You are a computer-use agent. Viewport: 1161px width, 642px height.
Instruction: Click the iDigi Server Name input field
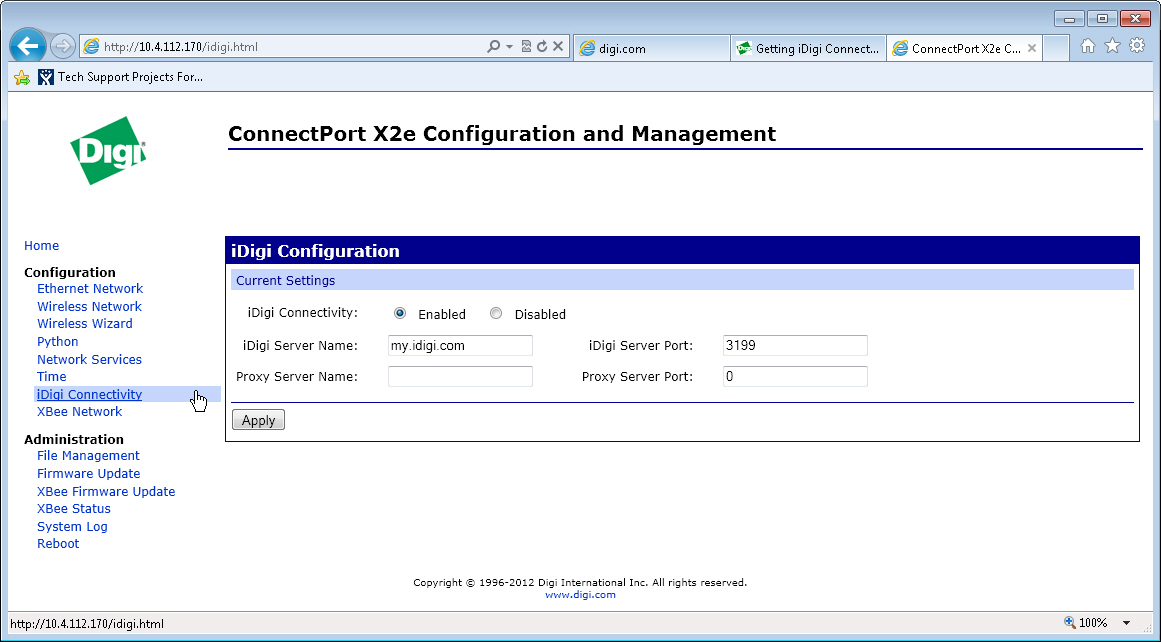tap(460, 346)
